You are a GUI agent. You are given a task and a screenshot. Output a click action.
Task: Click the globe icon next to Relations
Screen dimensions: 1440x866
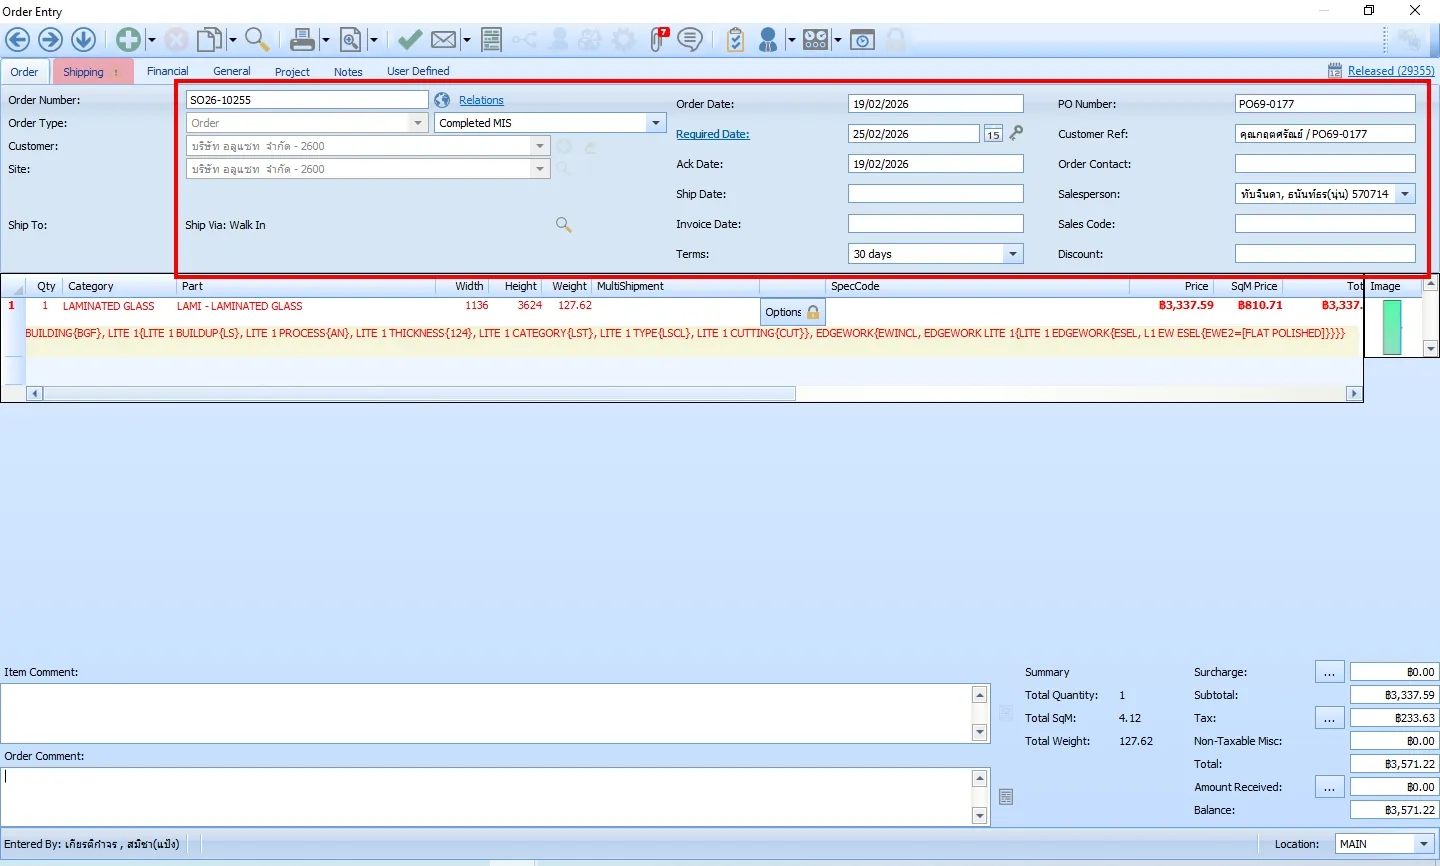click(443, 100)
